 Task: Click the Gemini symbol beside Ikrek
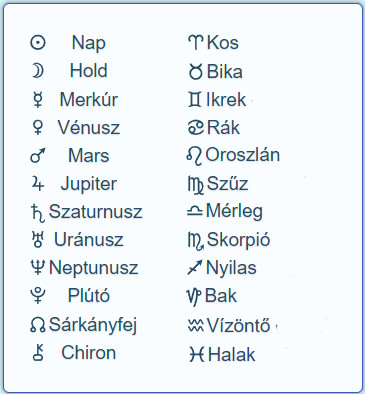[195, 100]
